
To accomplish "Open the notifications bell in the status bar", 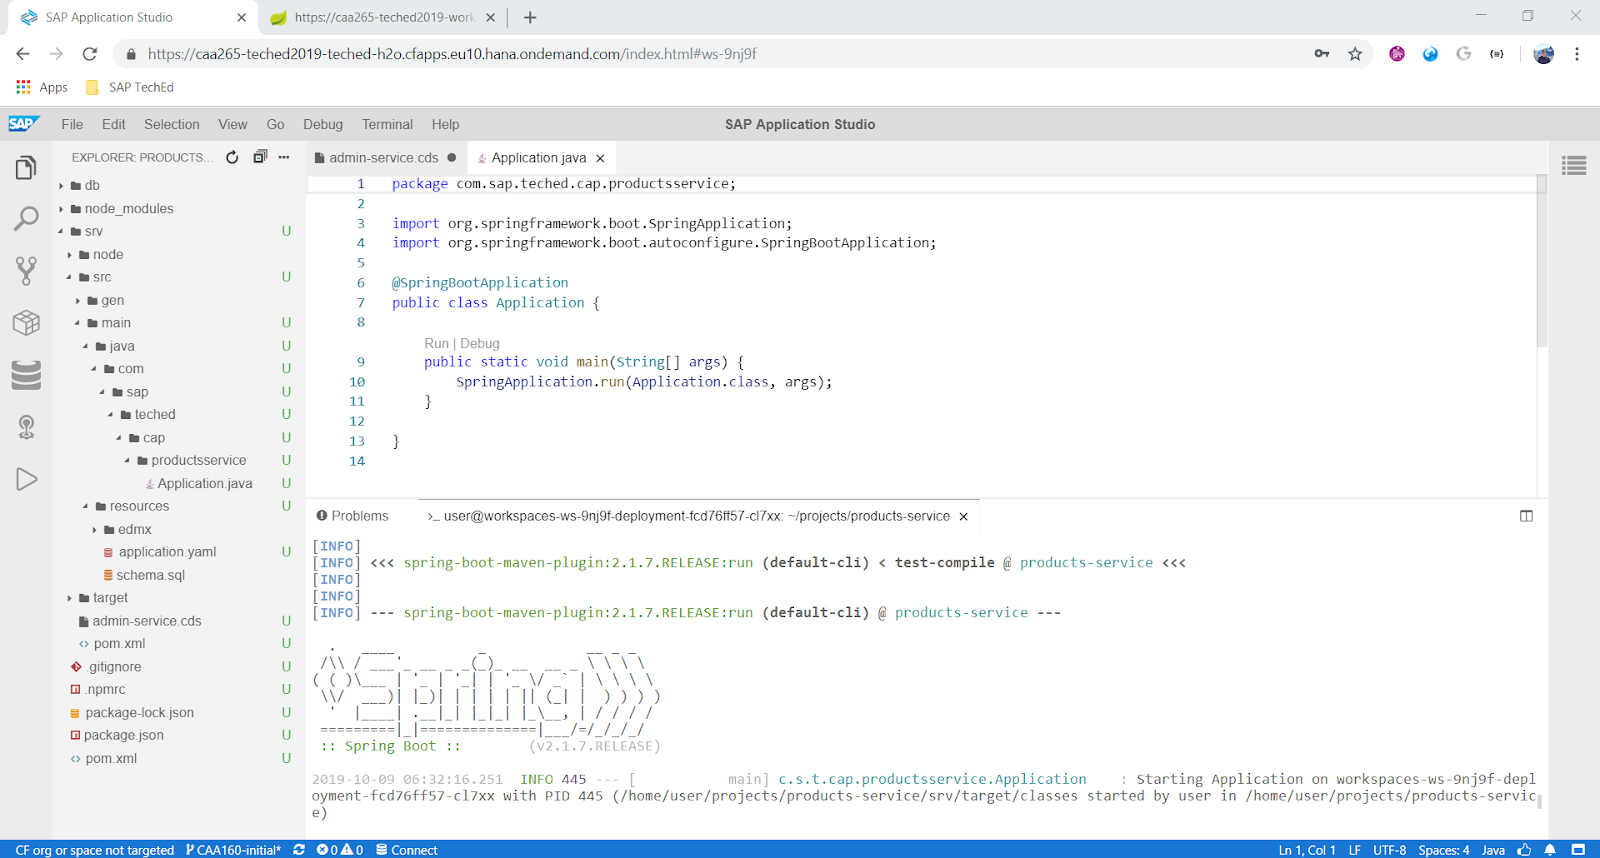I will (1550, 850).
